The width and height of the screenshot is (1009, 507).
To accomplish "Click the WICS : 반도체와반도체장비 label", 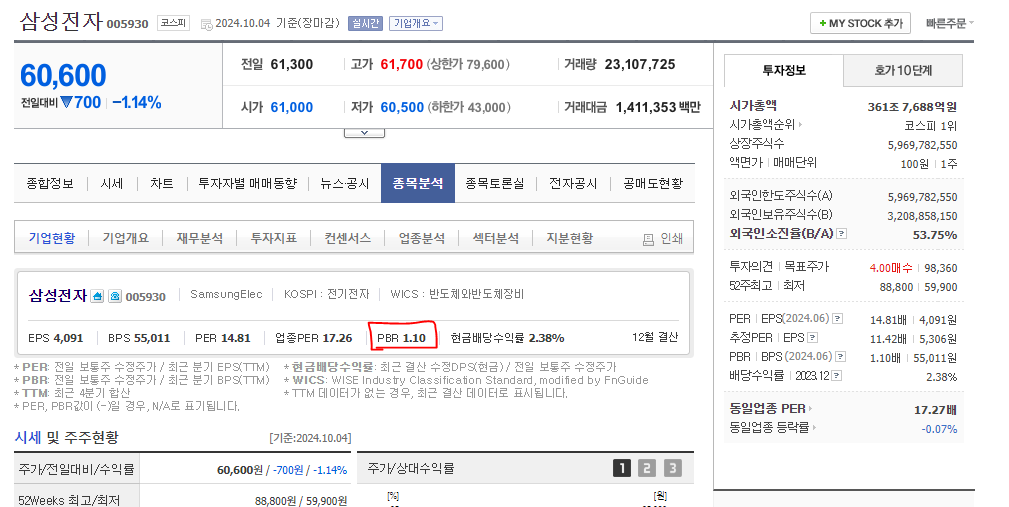I will click(x=457, y=294).
